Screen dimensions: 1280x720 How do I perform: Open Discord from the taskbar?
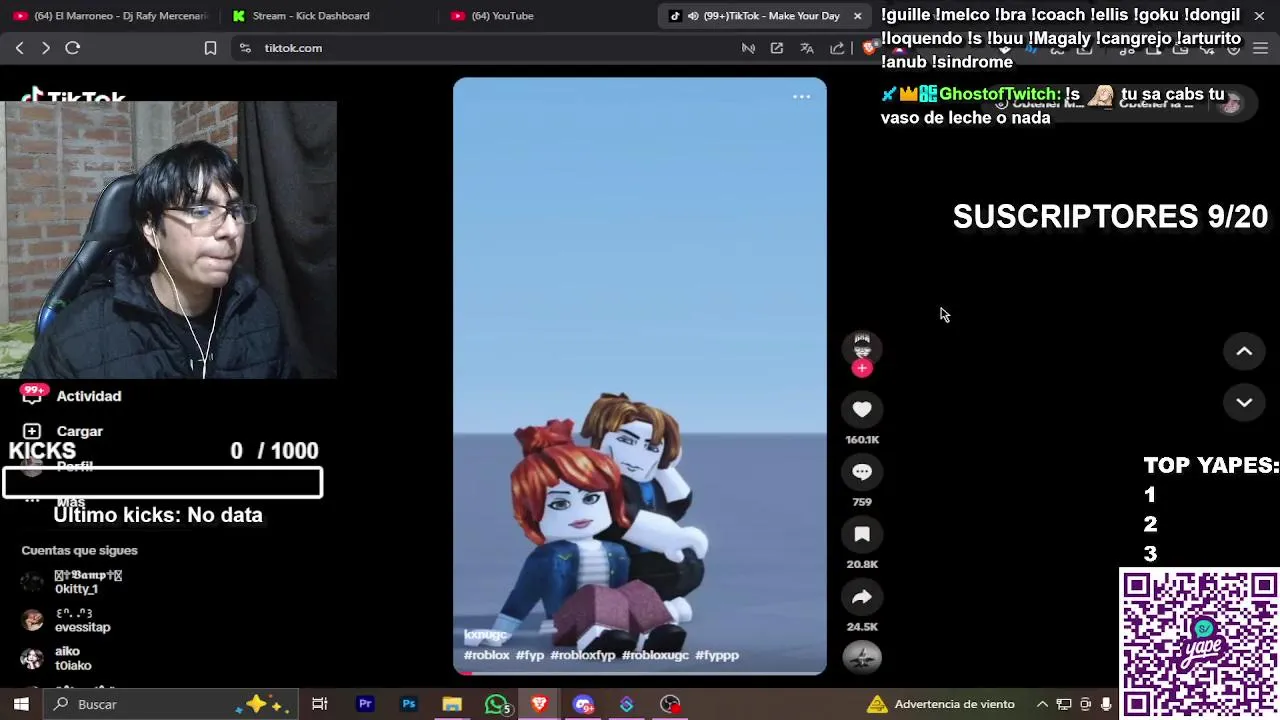point(583,704)
